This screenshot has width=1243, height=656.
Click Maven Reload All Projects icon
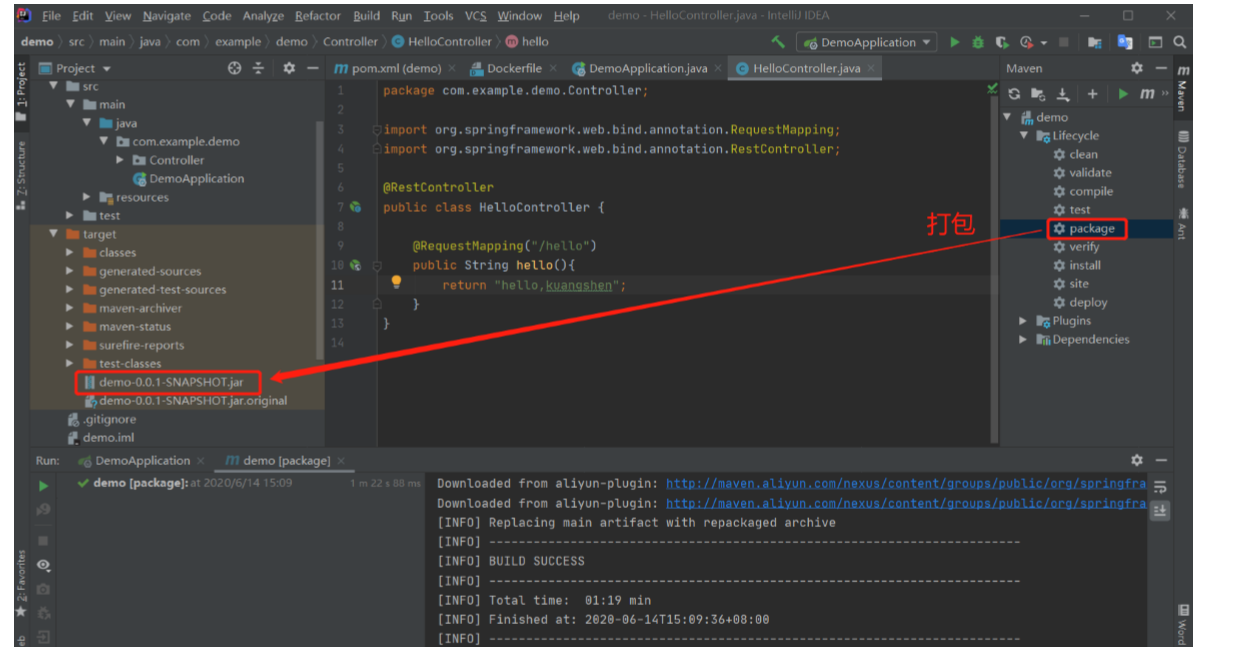pos(1015,94)
